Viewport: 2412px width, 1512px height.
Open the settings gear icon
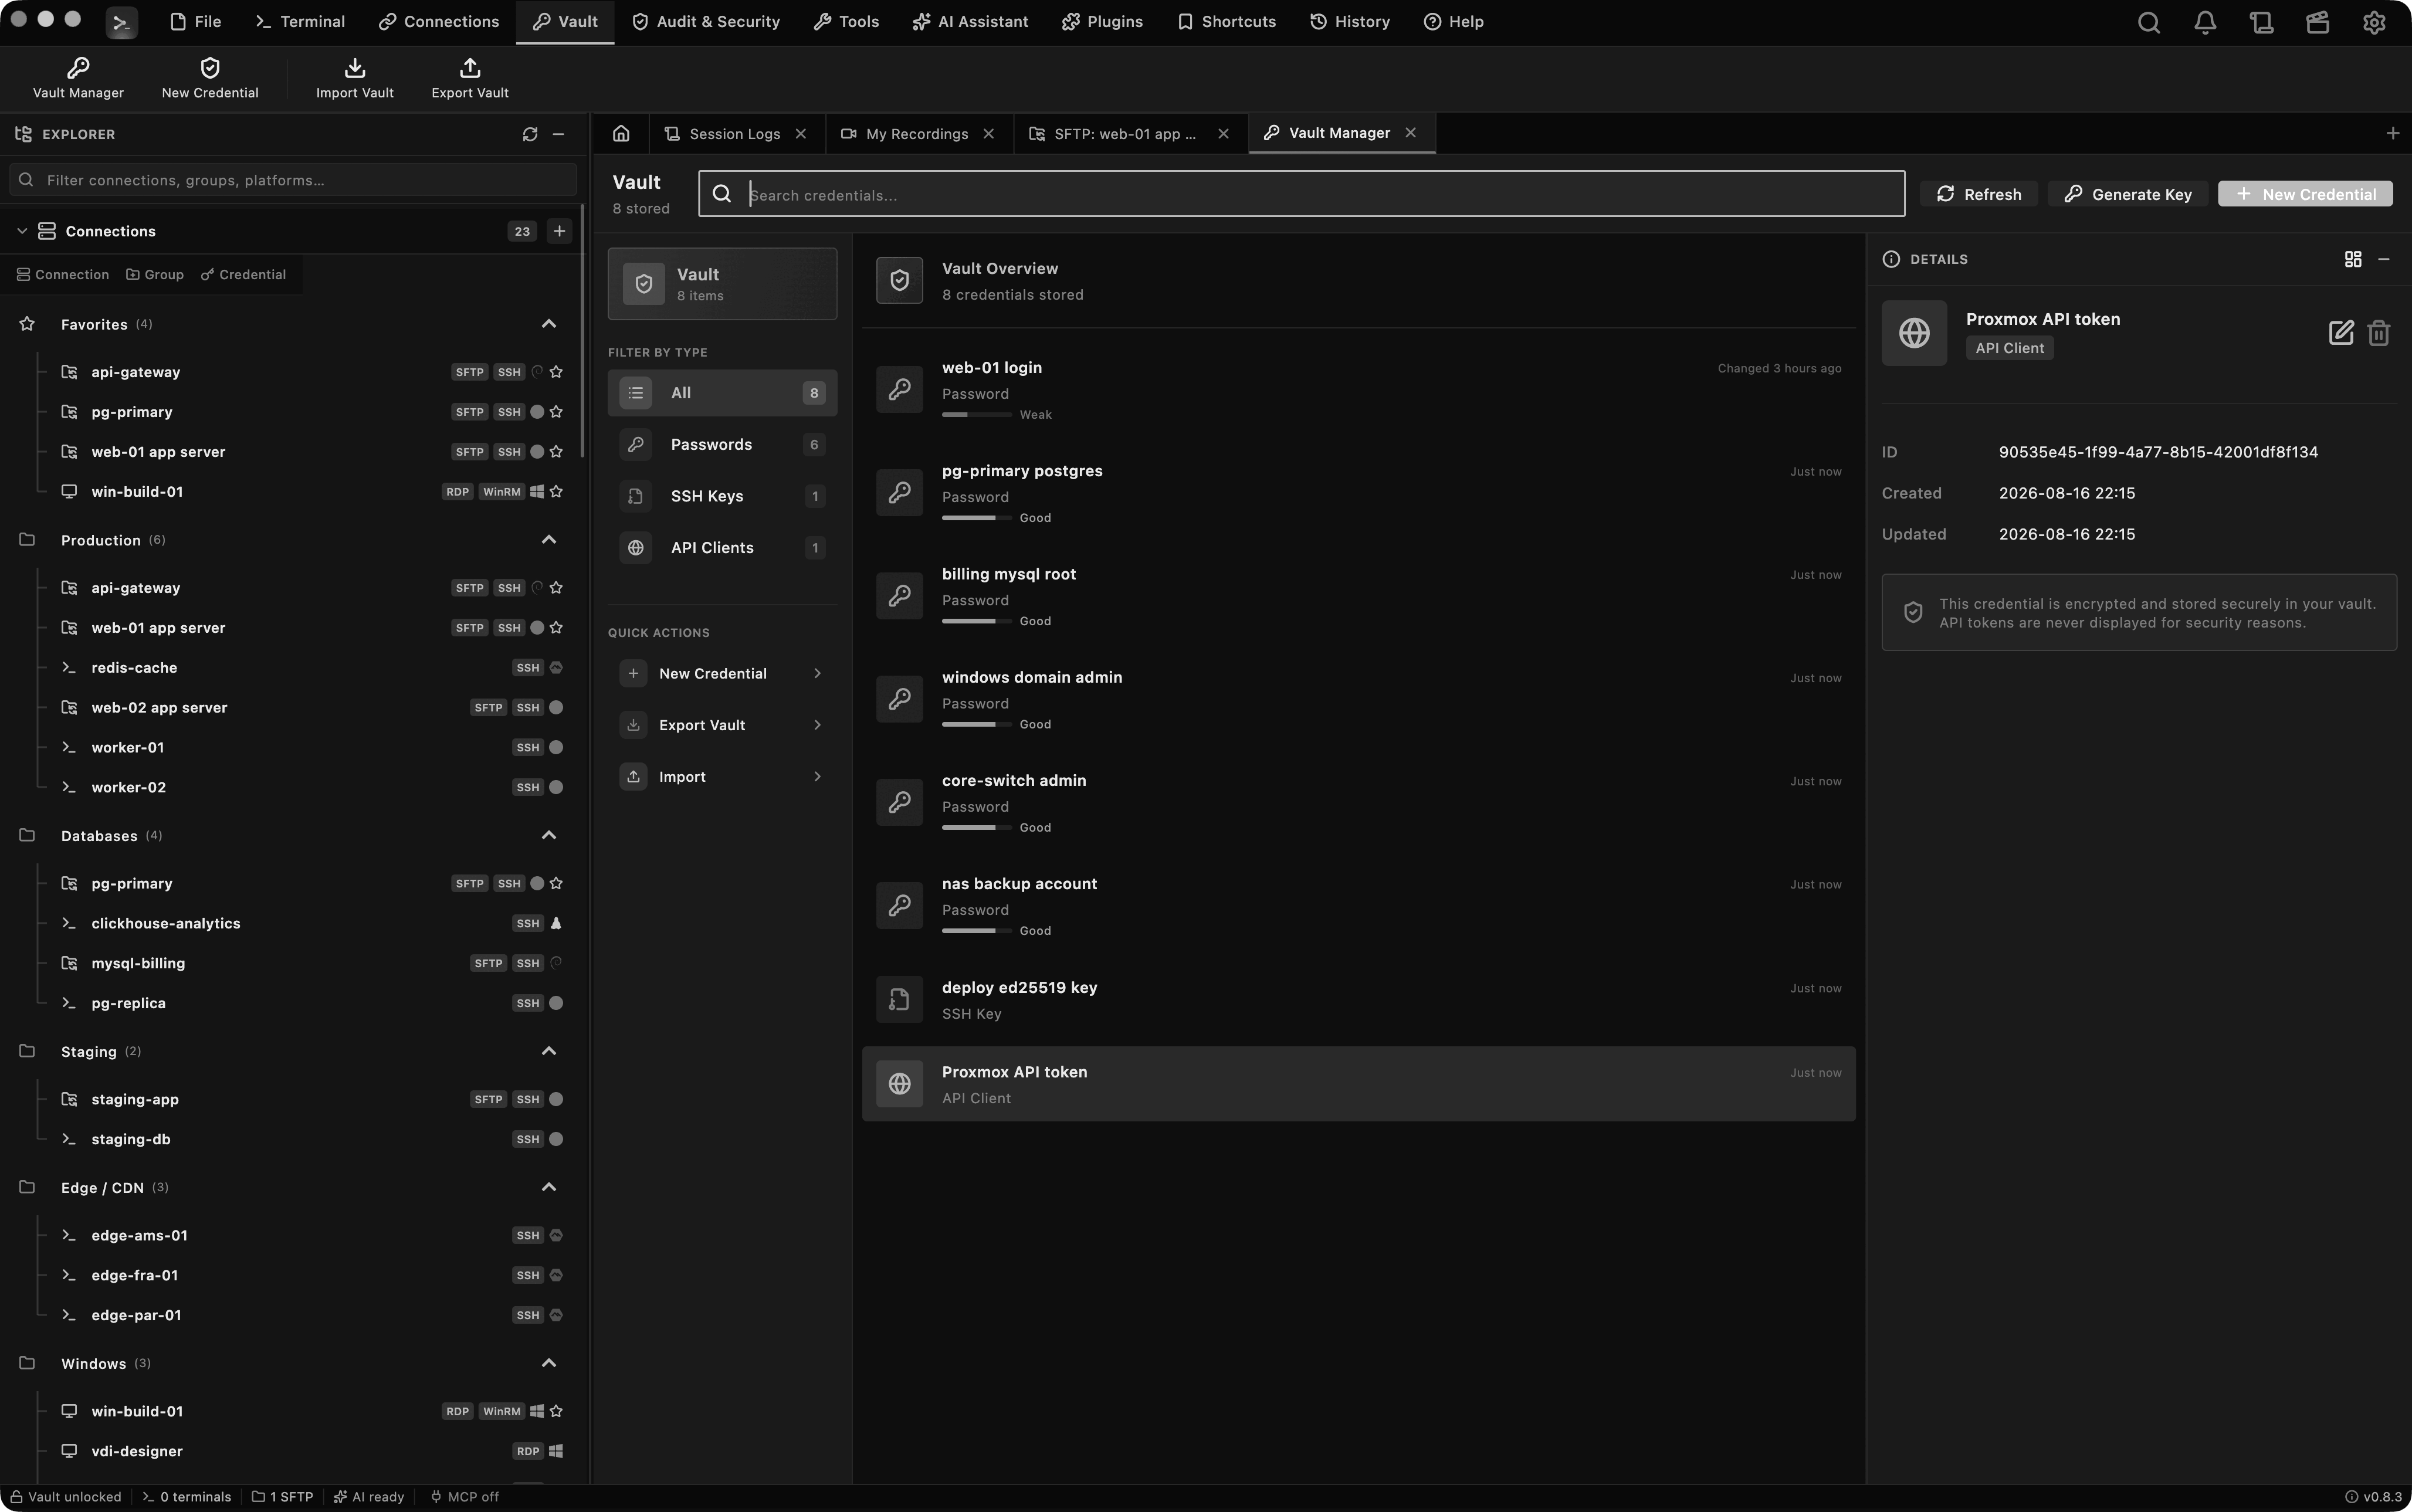click(x=2374, y=22)
